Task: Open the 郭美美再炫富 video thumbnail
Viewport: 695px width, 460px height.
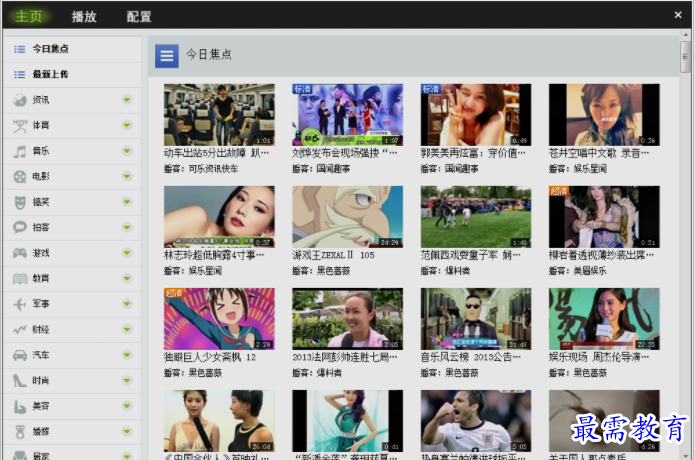Action: (476, 115)
